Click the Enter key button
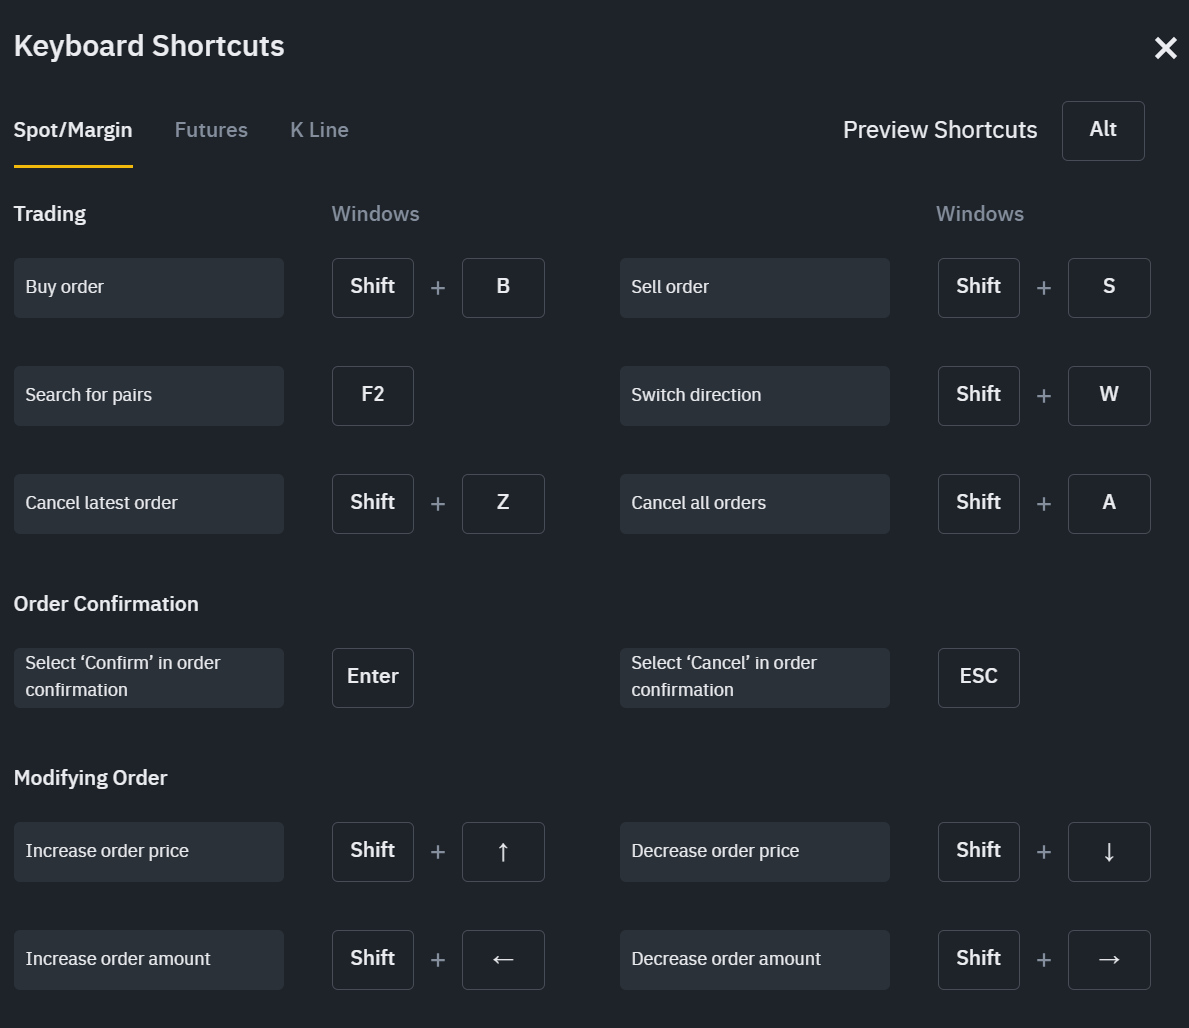 coord(373,678)
